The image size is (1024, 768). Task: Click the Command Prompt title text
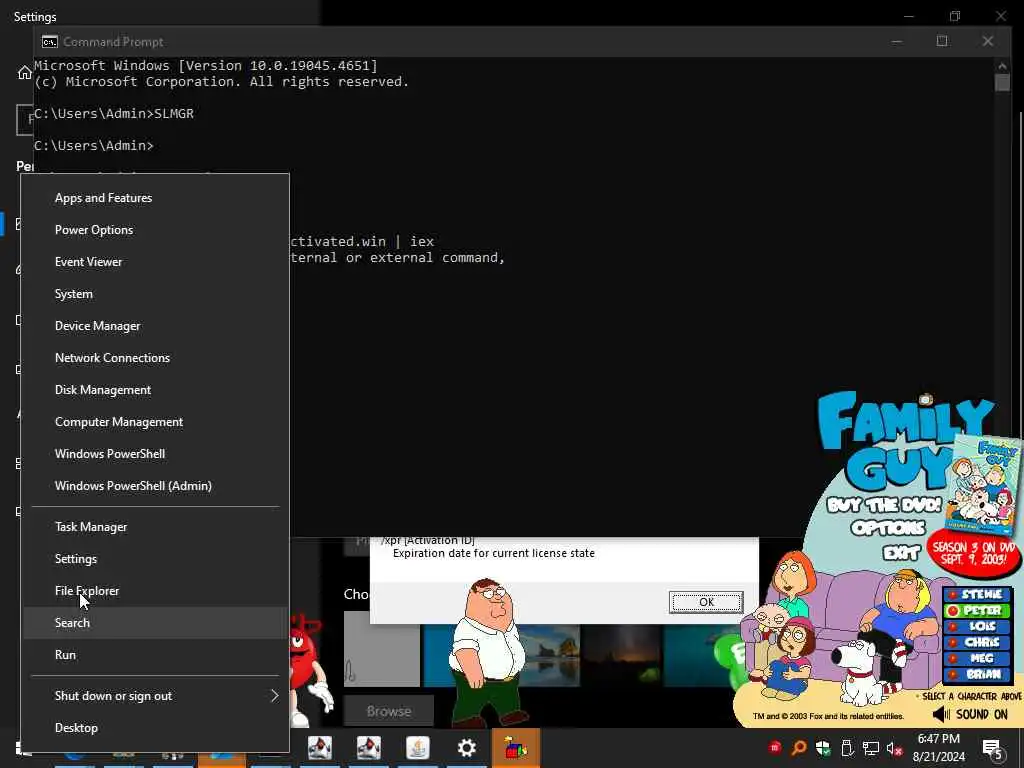113,42
